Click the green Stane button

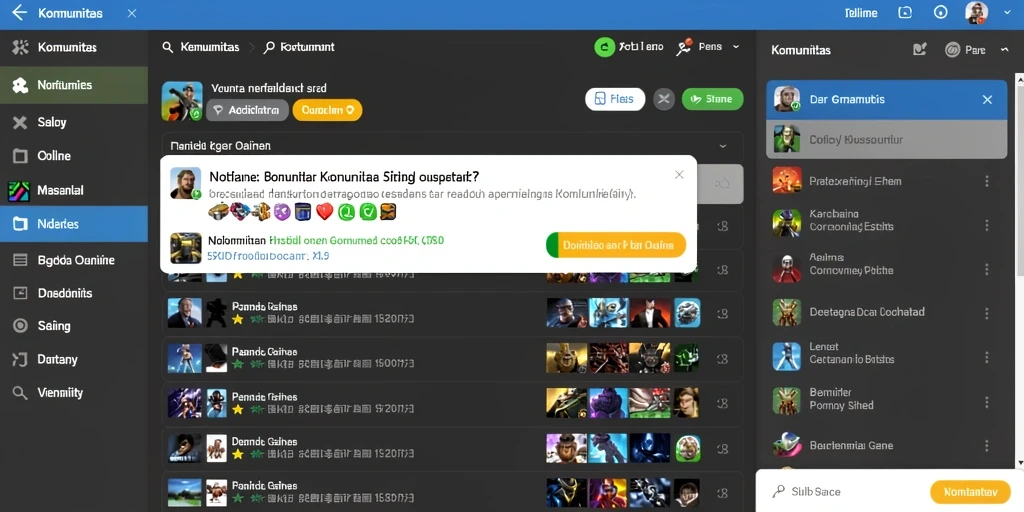(712, 99)
